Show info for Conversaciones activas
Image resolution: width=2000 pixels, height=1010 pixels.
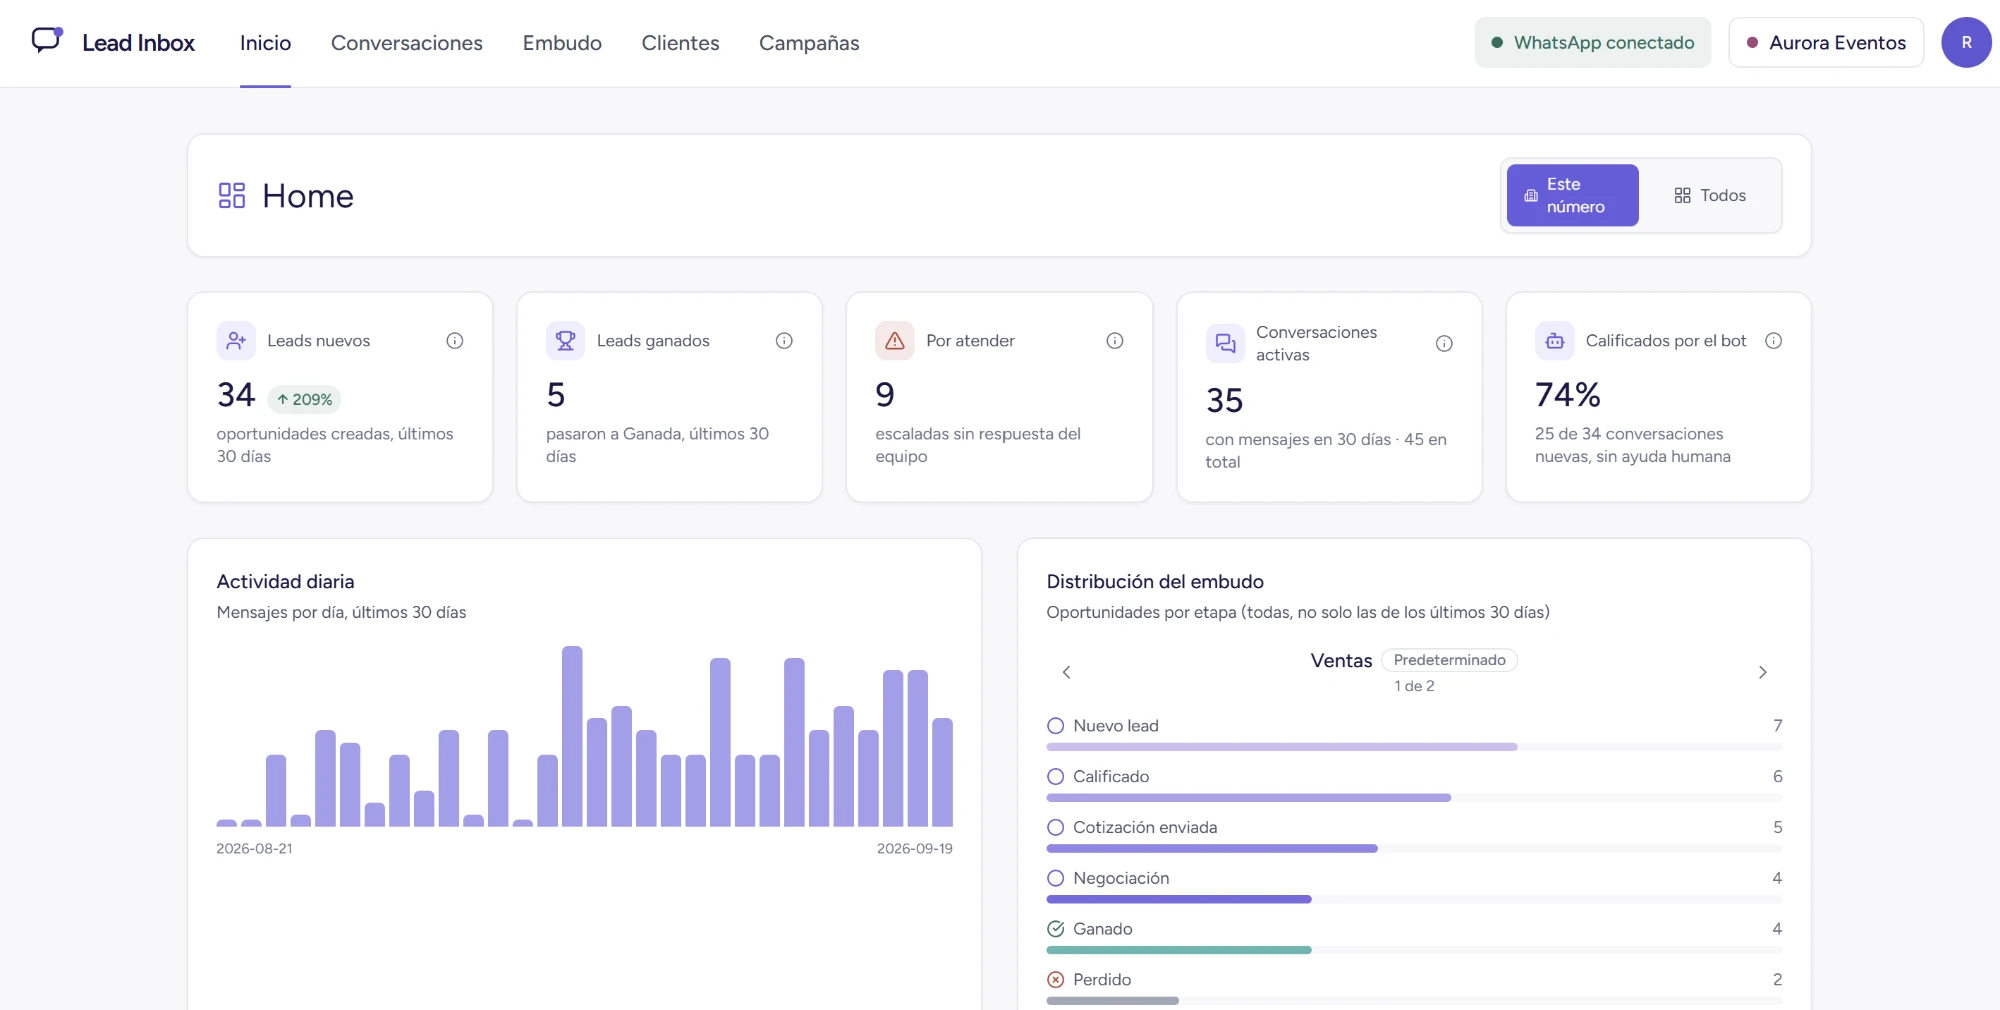(1444, 344)
